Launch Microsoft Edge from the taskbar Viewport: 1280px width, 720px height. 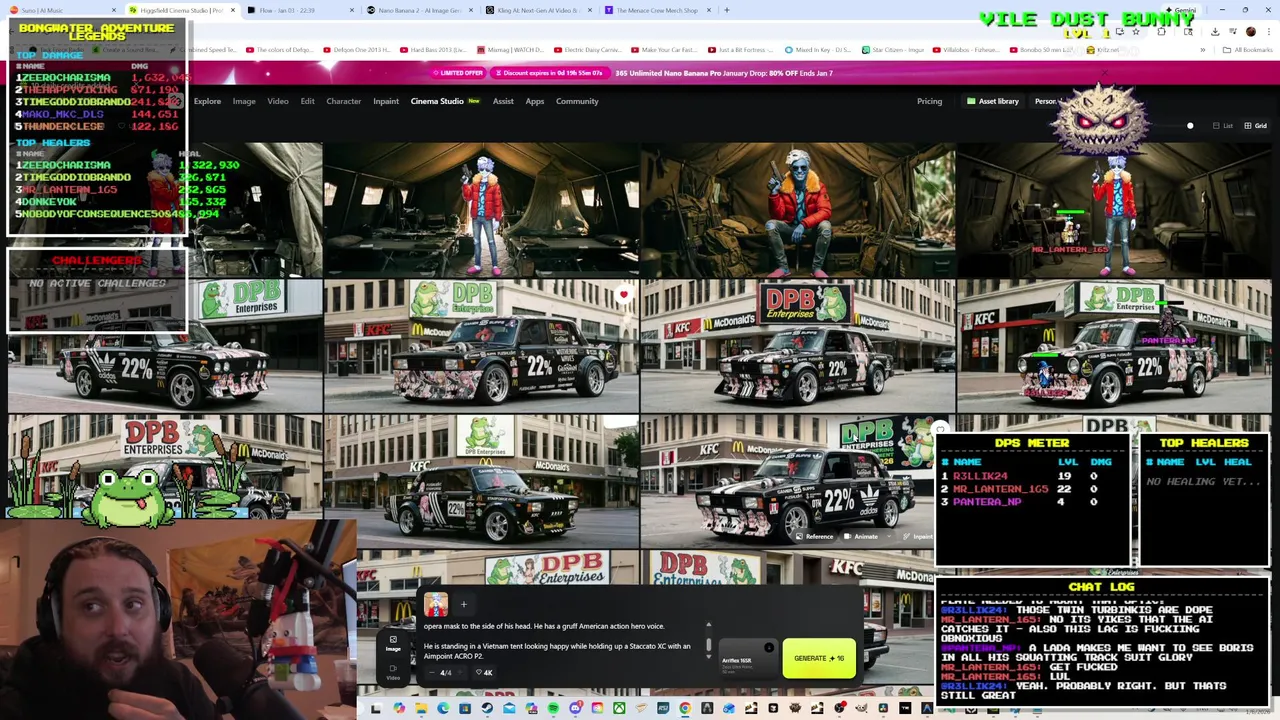443,708
